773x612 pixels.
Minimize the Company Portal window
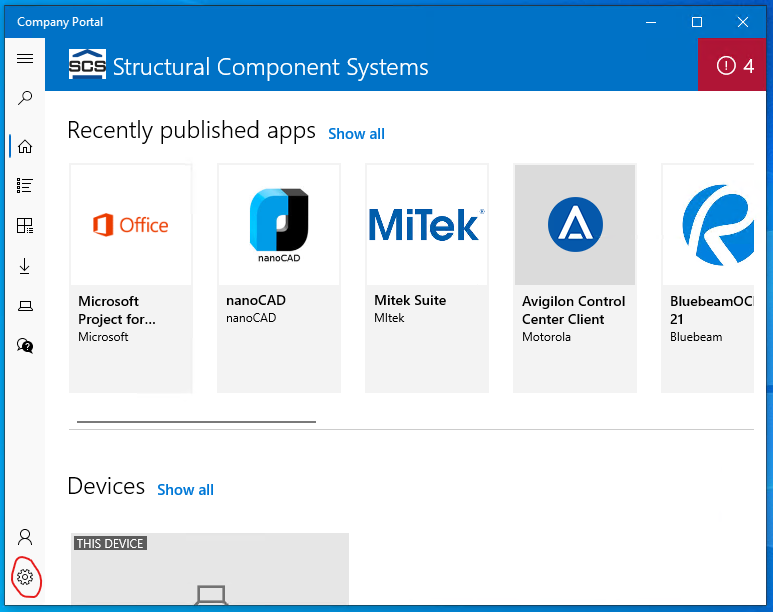click(x=651, y=22)
